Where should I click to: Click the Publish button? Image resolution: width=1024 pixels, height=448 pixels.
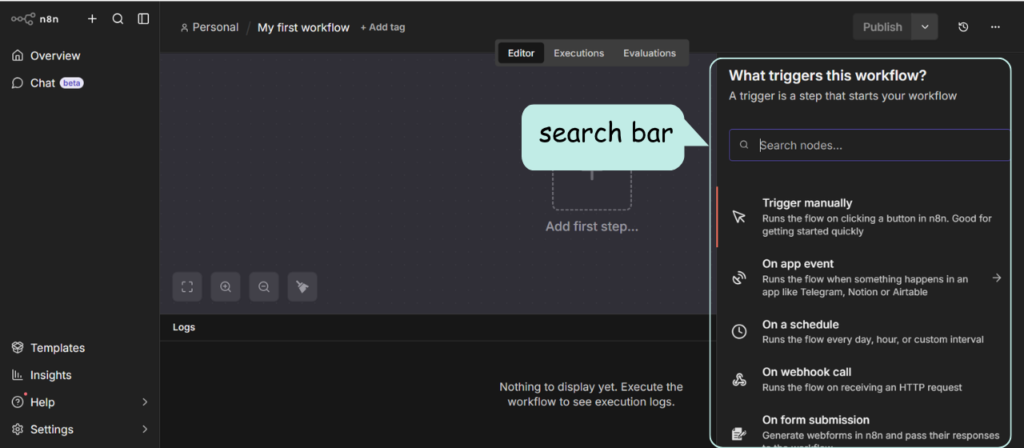[882, 27]
